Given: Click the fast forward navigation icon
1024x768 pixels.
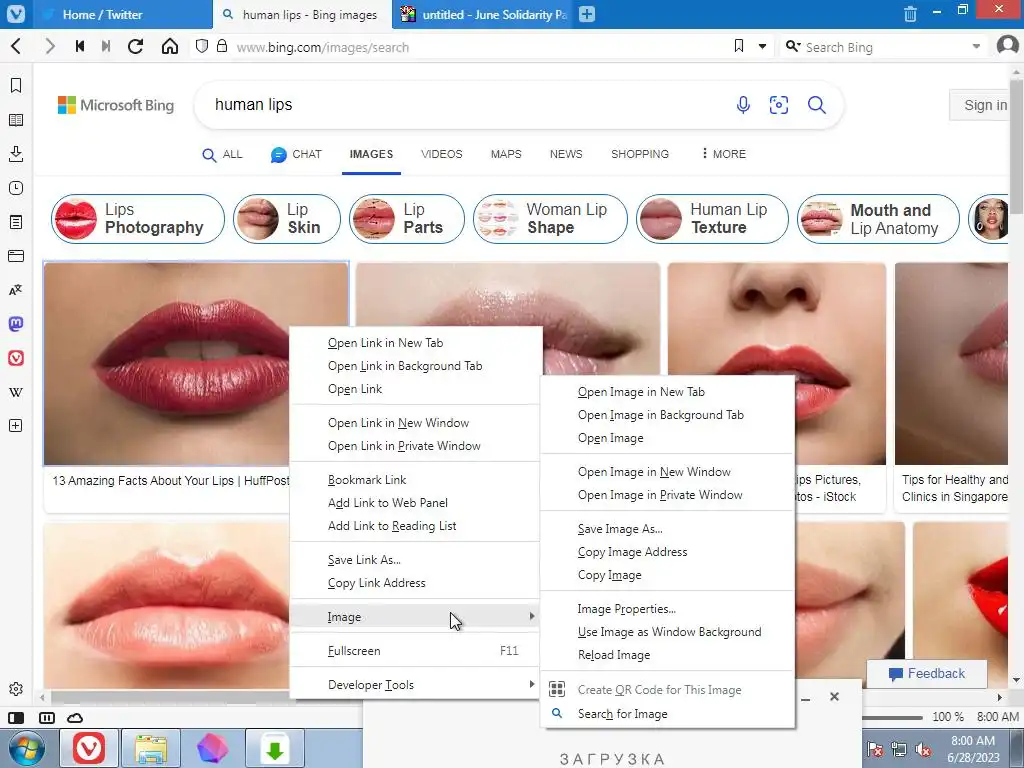Looking at the screenshot, I should 106,46.
